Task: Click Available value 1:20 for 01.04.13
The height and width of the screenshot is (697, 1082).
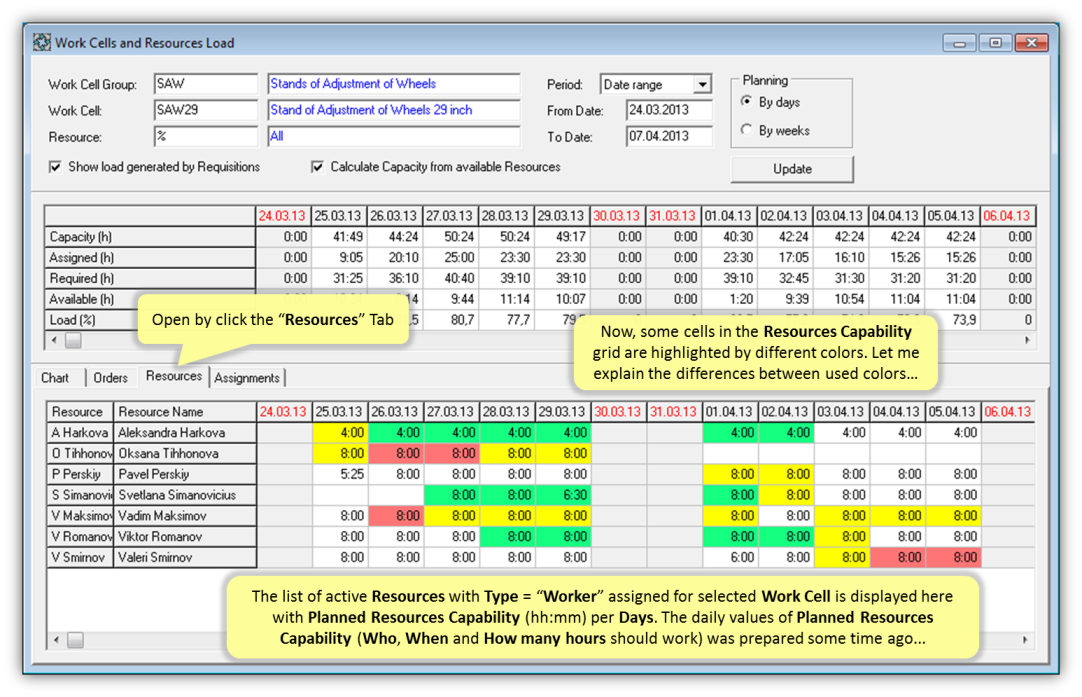Action: pyautogui.click(x=728, y=299)
